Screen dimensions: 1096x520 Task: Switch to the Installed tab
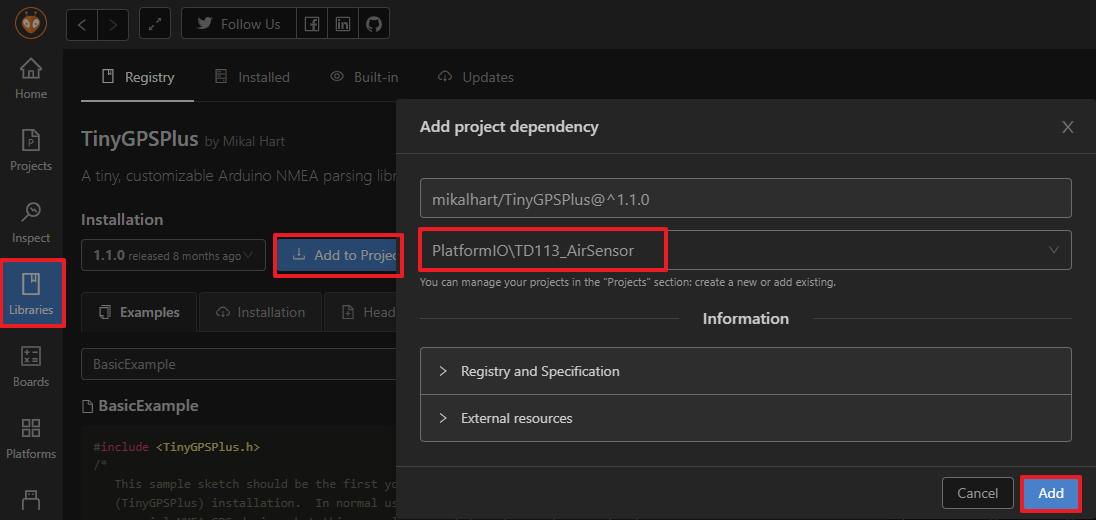pyautogui.click(x=252, y=77)
